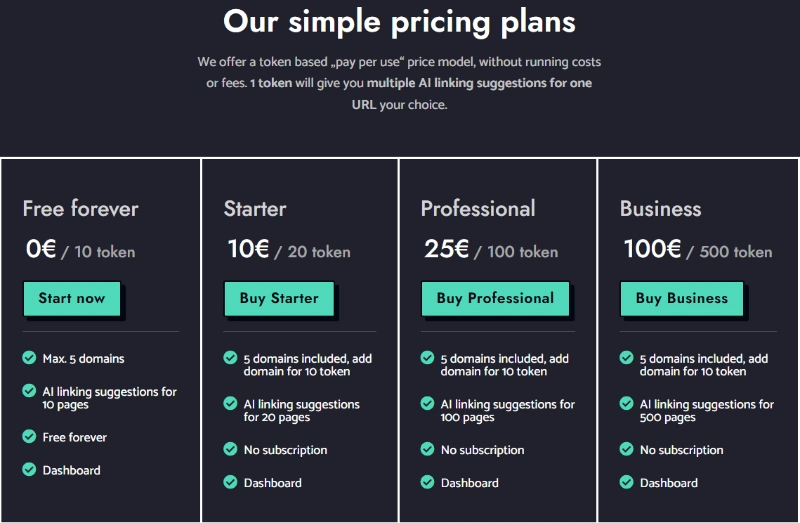Click the Professional plan heading
The image size is (800, 523).
pos(478,209)
